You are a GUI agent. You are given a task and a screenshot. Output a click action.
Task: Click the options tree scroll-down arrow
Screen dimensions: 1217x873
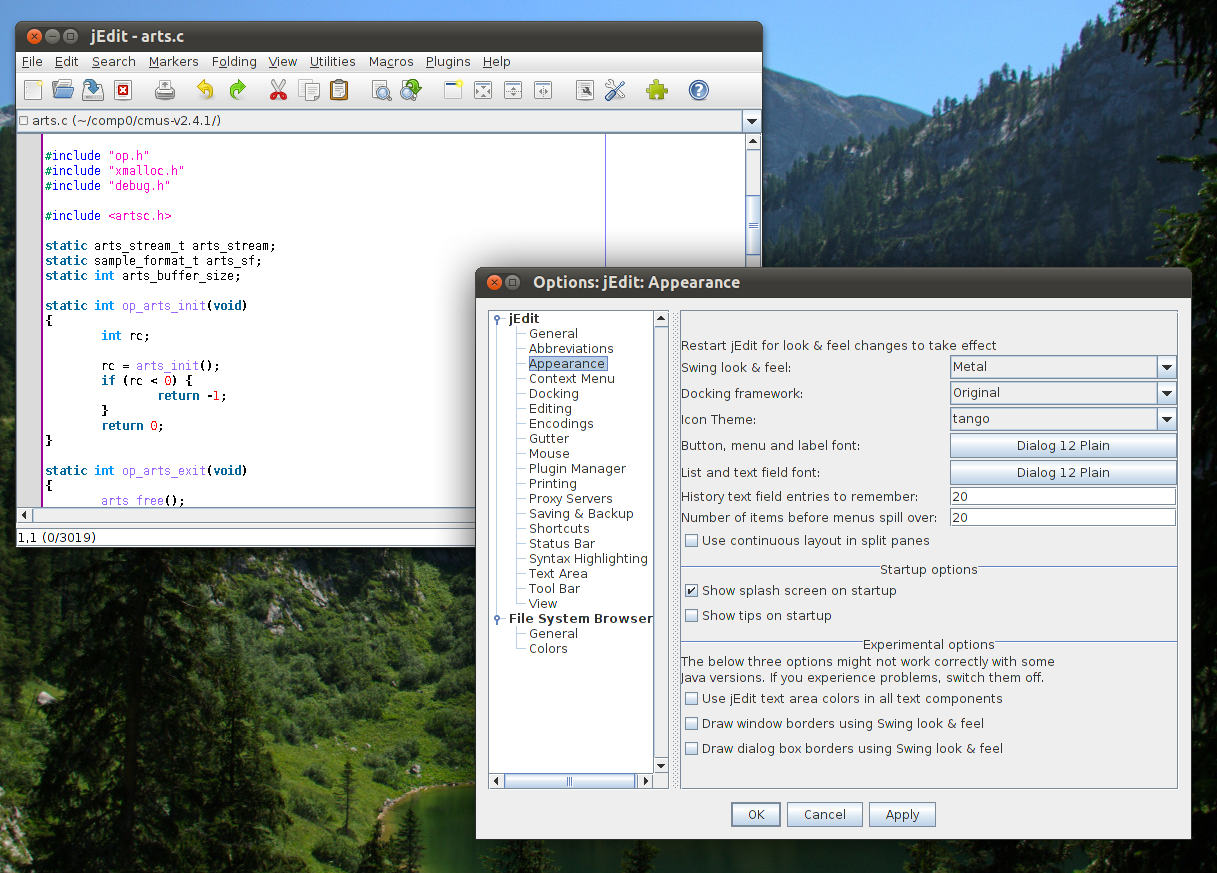(x=661, y=766)
